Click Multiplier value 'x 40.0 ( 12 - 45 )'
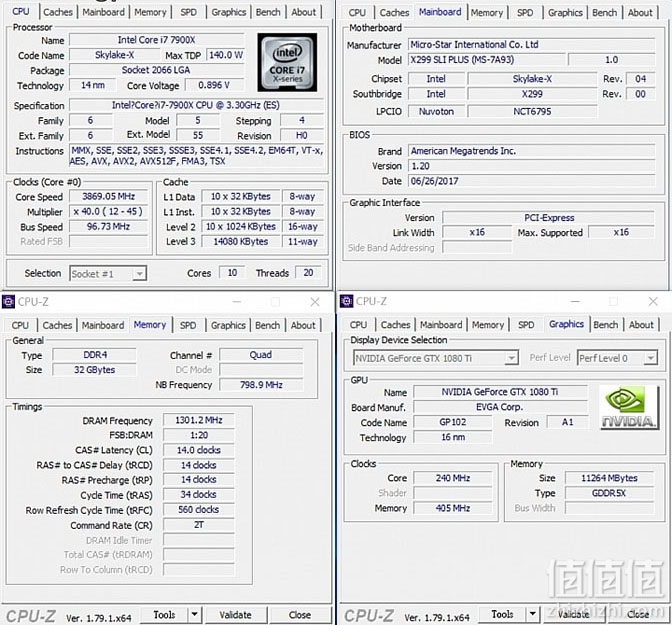The height and width of the screenshot is (625, 672). coord(108,211)
